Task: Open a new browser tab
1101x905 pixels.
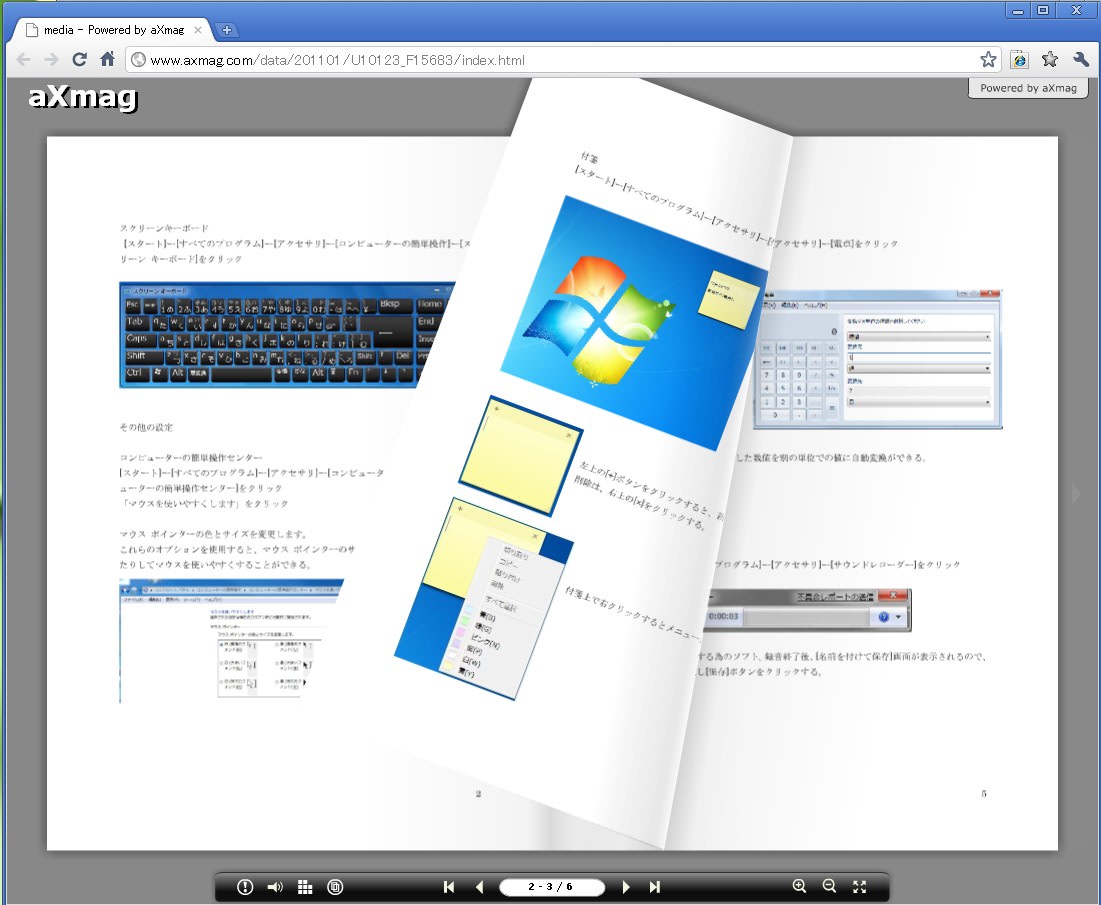Action: pos(227,30)
